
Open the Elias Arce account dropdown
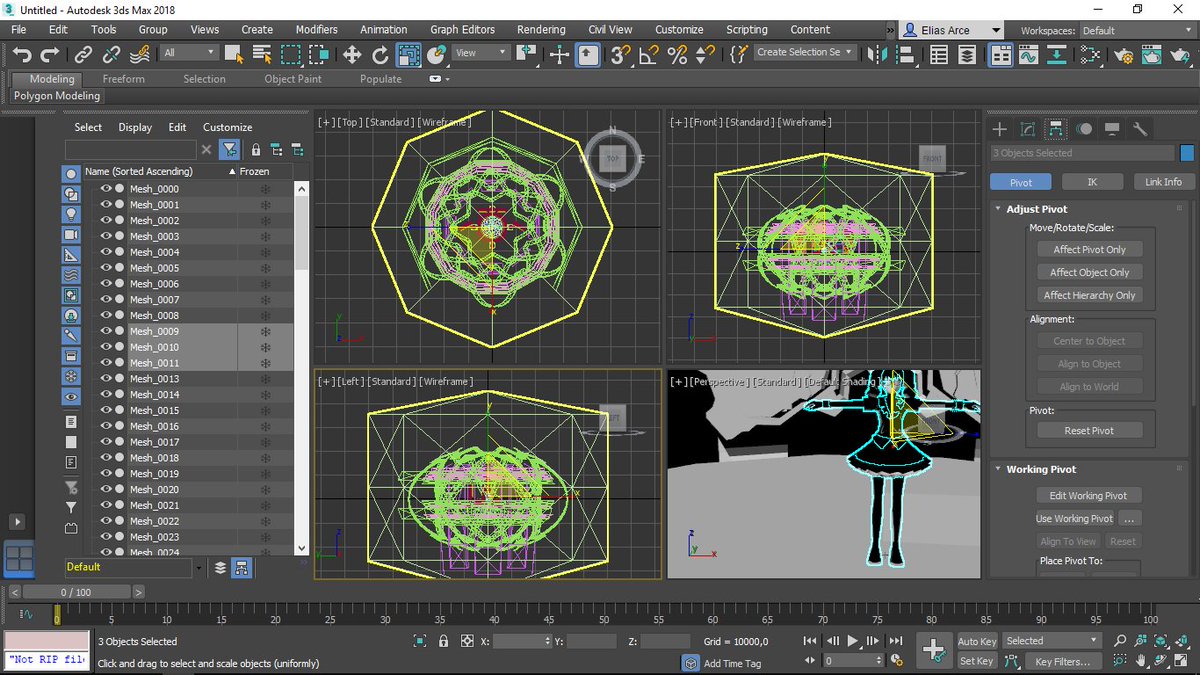pos(951,31)
